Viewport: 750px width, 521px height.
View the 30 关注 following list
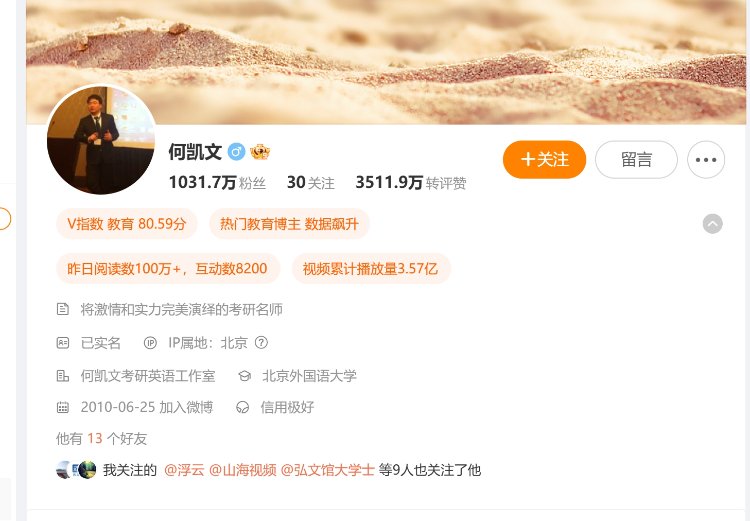[x=310, y=183]
